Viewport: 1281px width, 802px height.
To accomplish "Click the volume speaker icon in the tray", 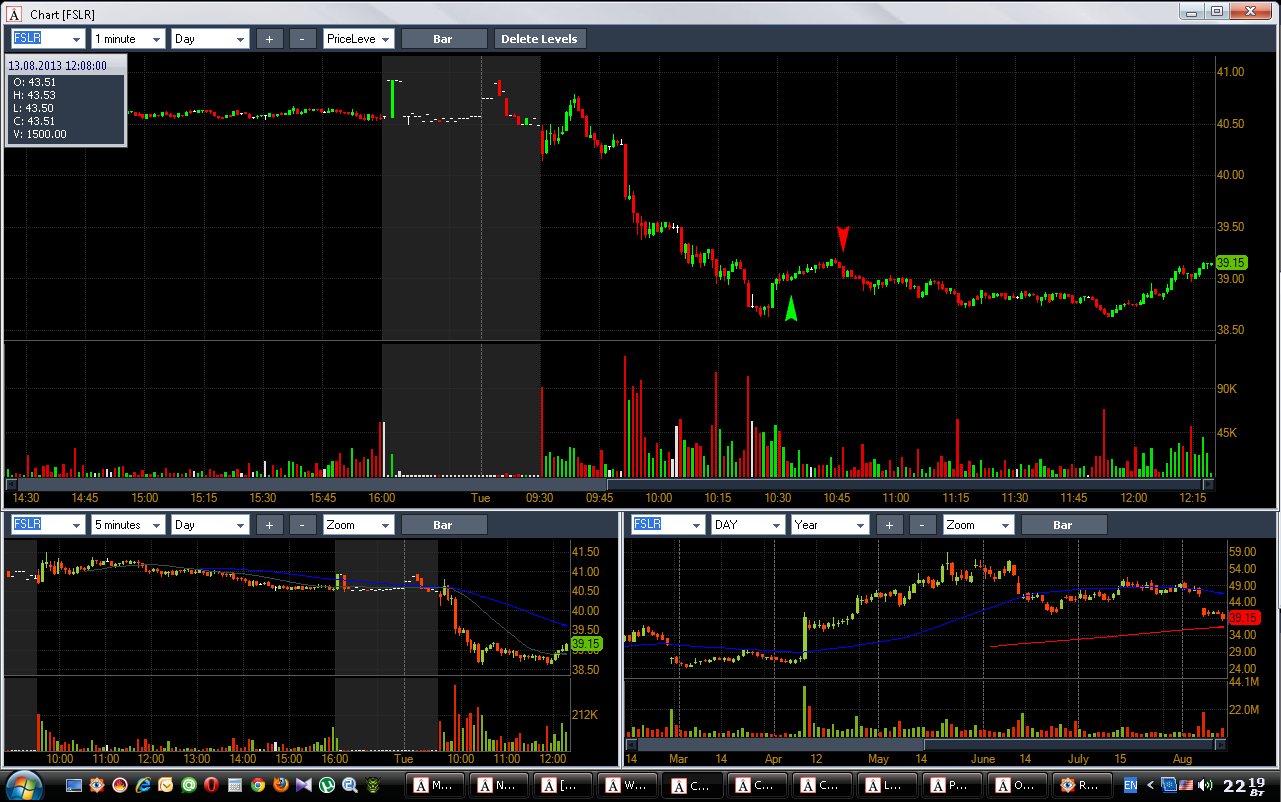I will 1203,785.
